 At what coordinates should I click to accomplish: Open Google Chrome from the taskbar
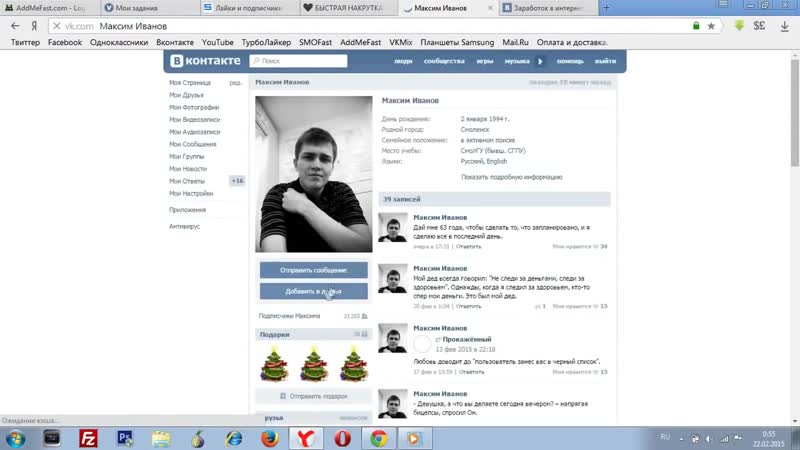pos(379,438)
